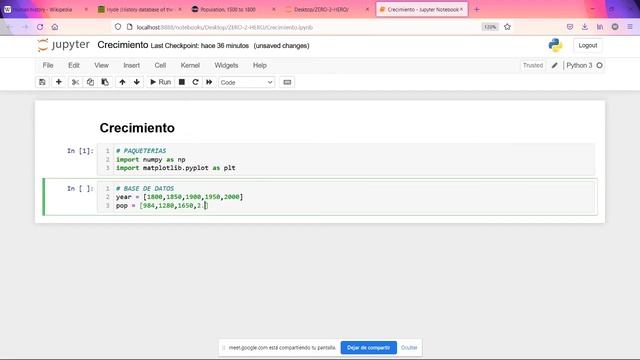Click the Trusted notebook indicator

(x=533, y=65)
